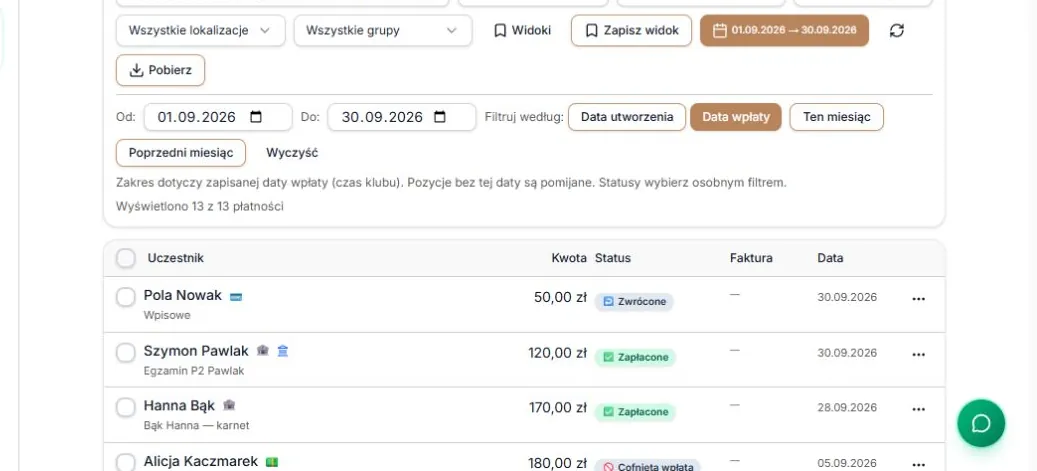Click the participant name Szymon Pawlak
This screenshot has width=1037, height=471.
pos(196,351)
